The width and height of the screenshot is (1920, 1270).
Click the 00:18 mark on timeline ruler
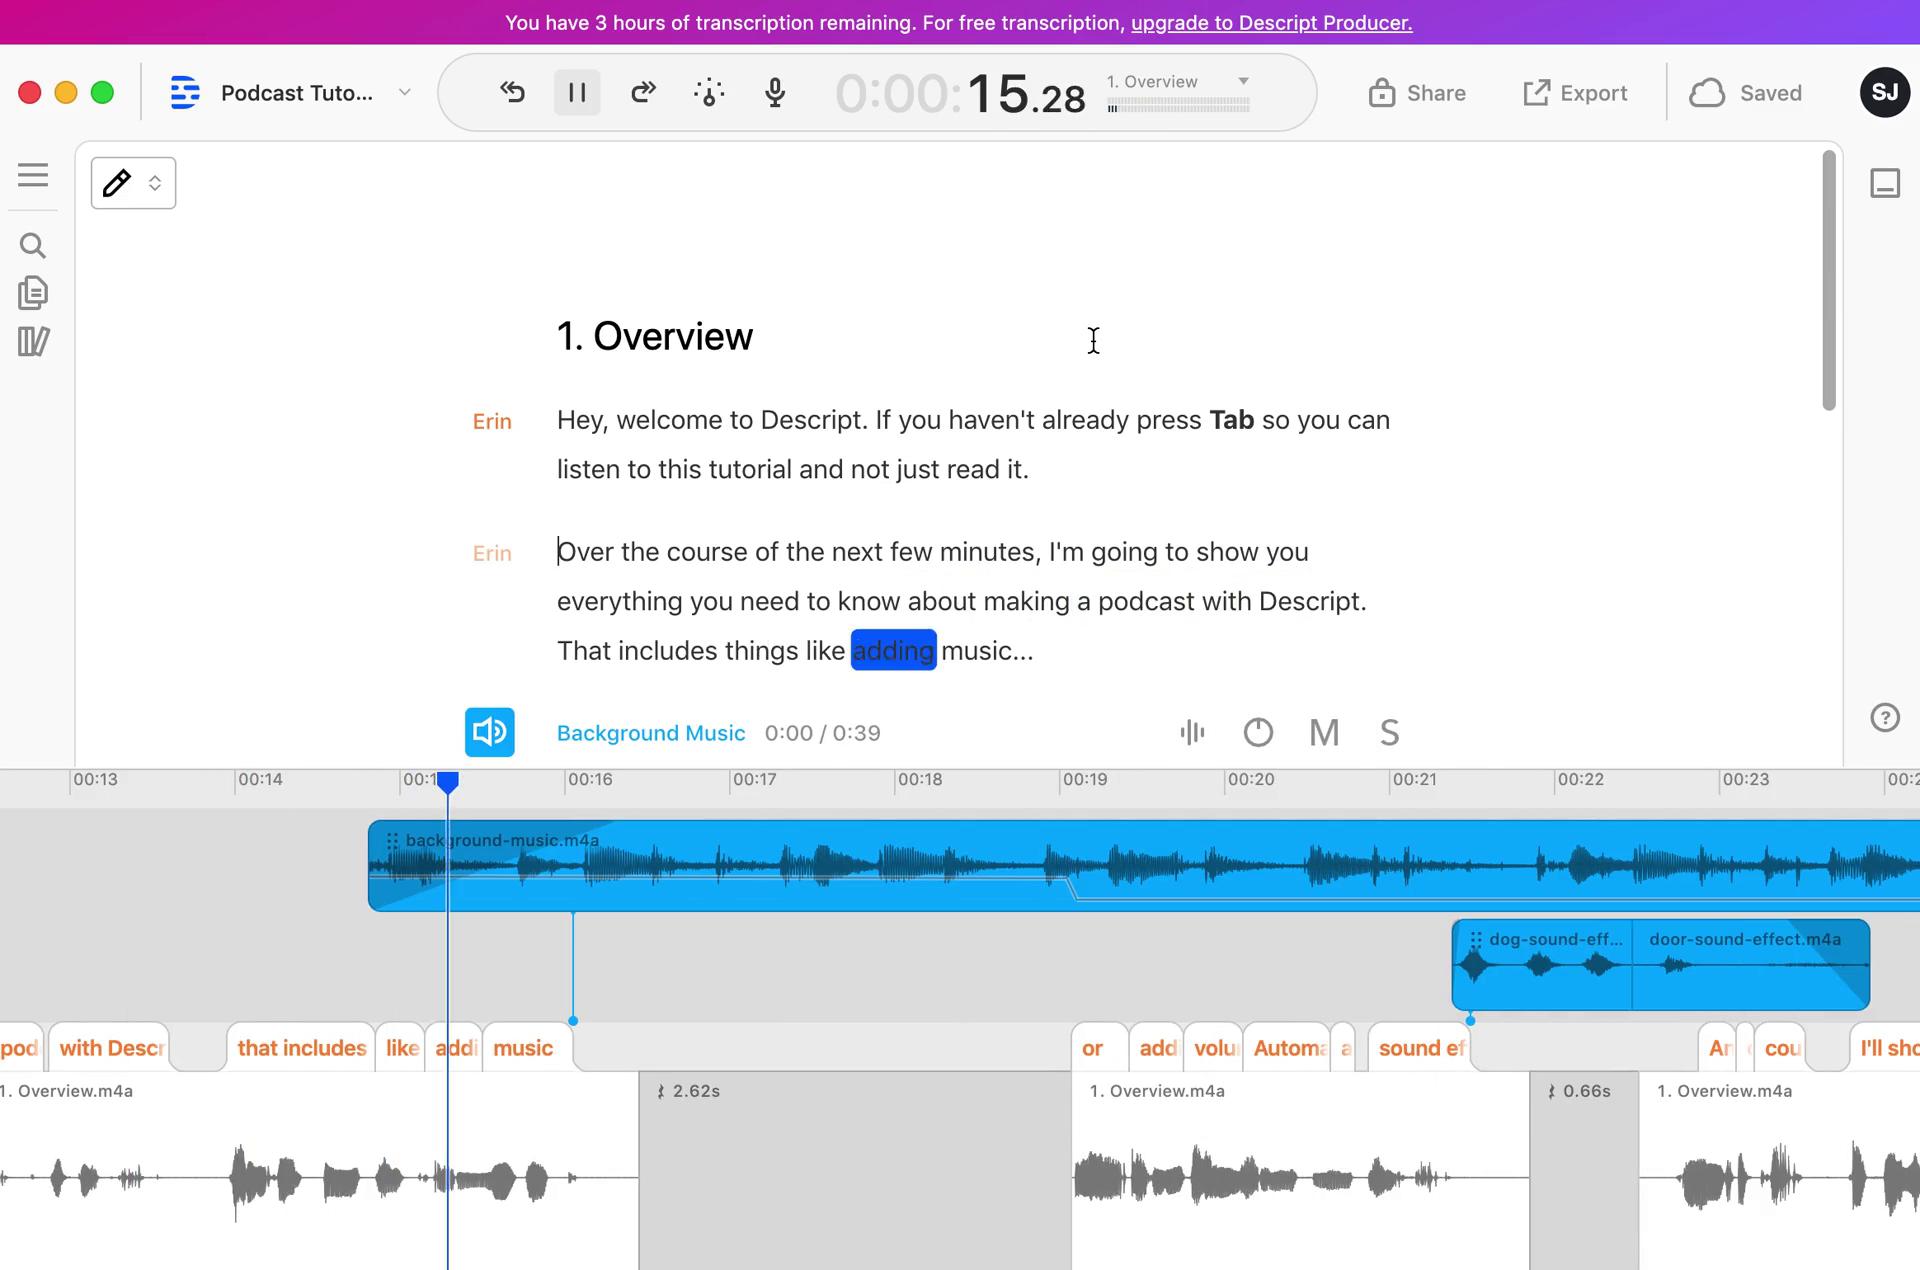pyautogui.click(x=919, y=780)
